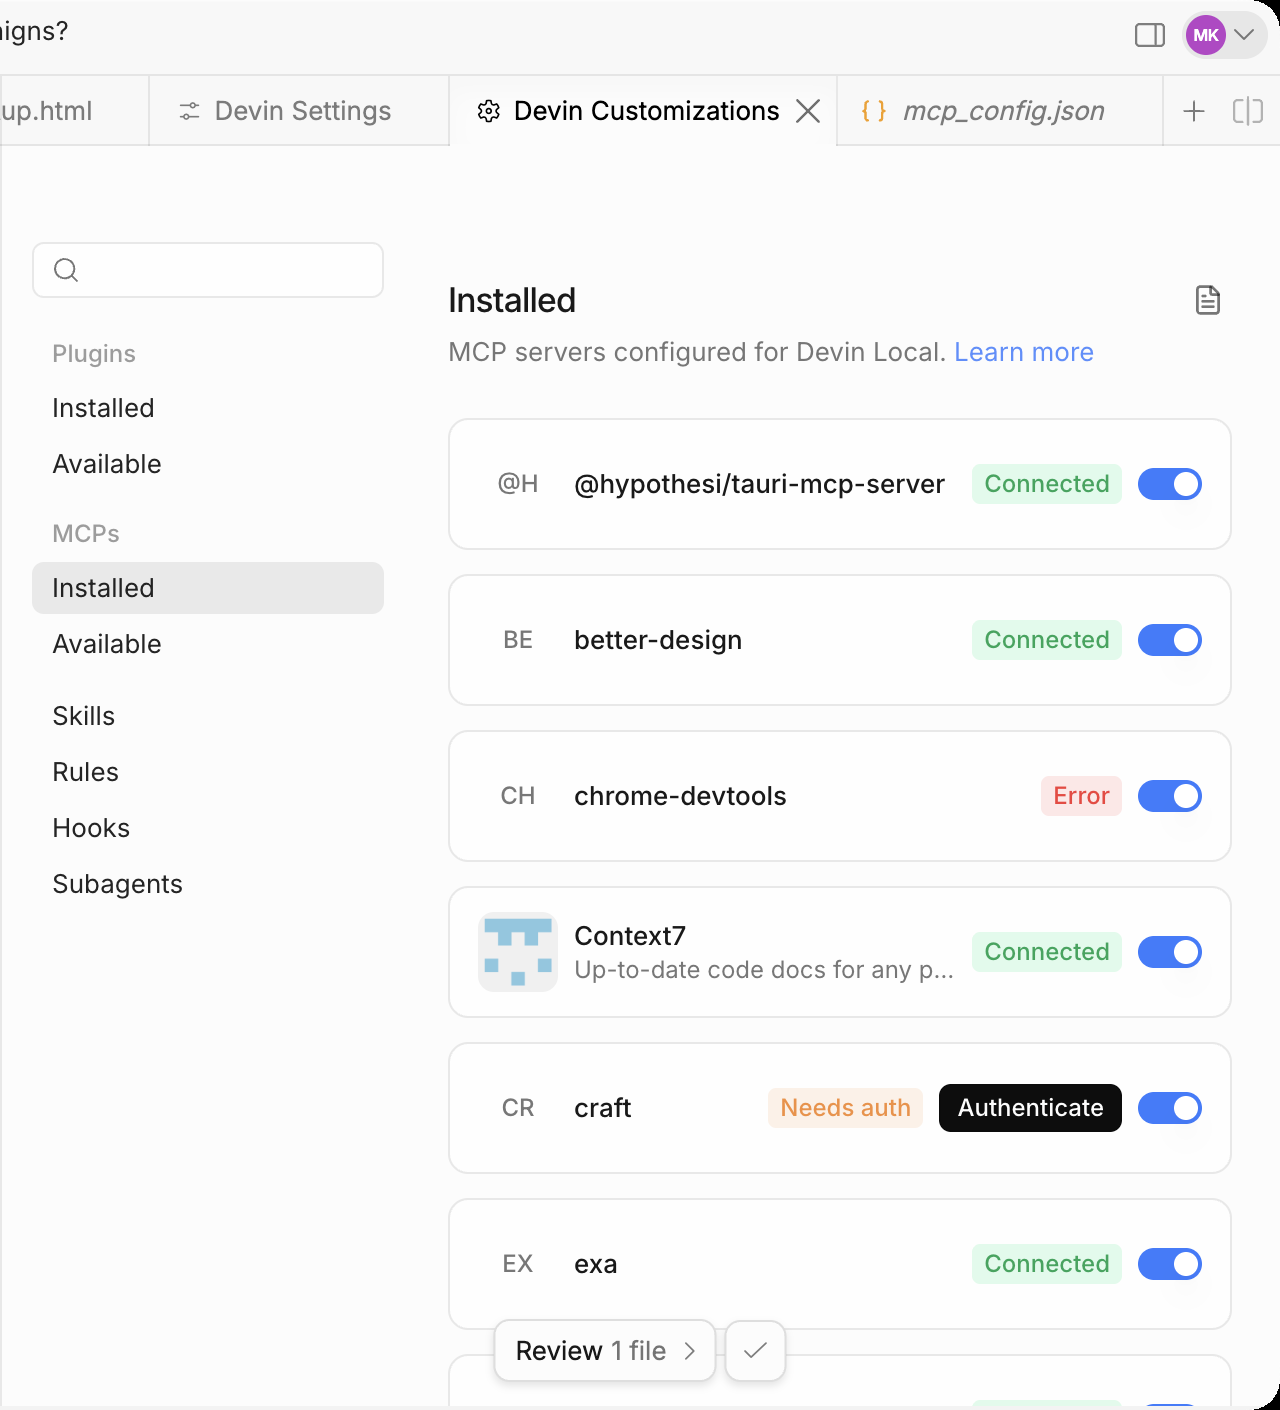Switch off the craft MCP toggle
This screenshot has width=1280, height=1410.
coord(1170,1108)
